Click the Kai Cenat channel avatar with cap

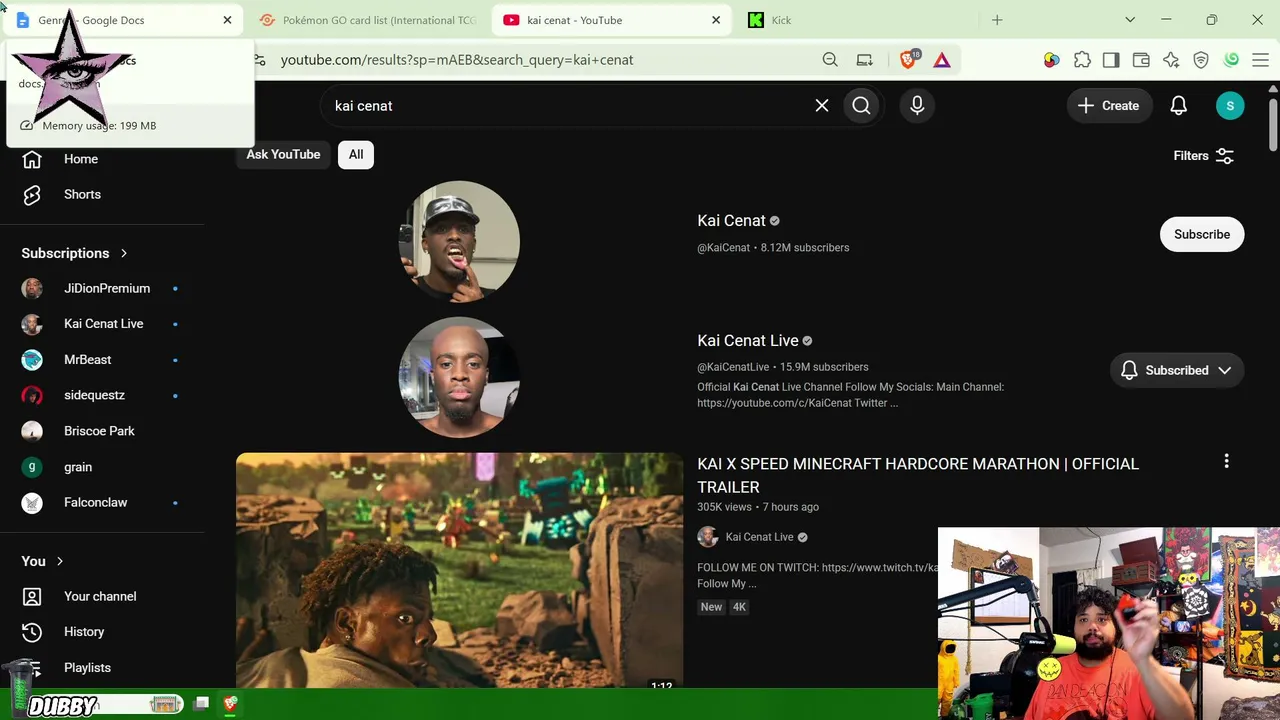point(459,241)
